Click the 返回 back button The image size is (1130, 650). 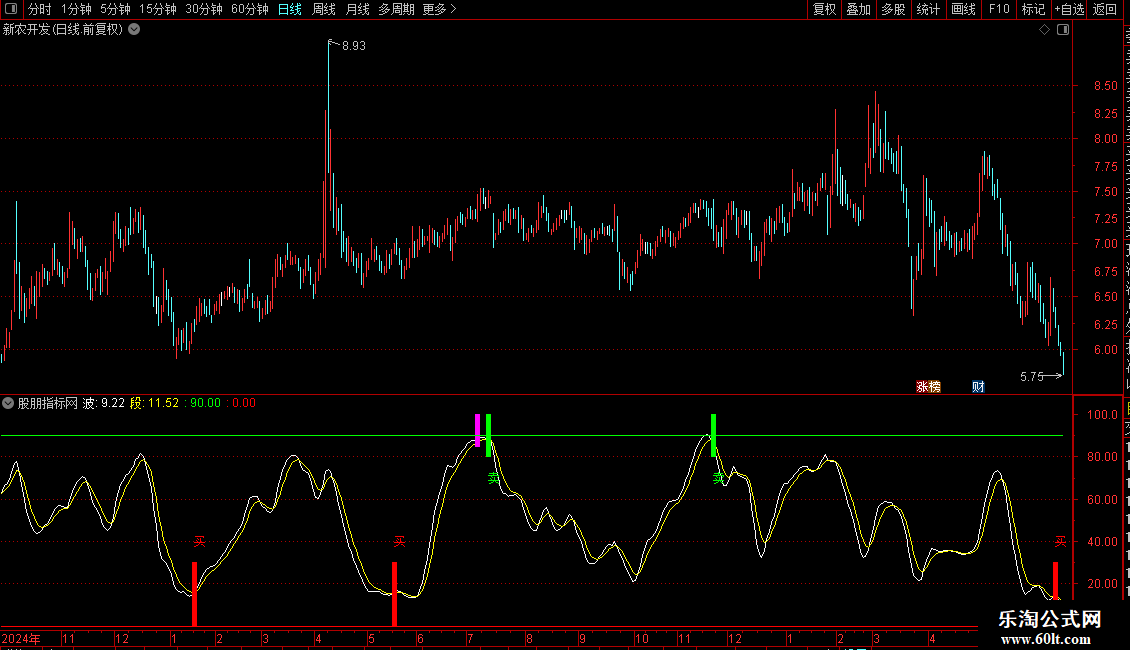(1104, 9)
